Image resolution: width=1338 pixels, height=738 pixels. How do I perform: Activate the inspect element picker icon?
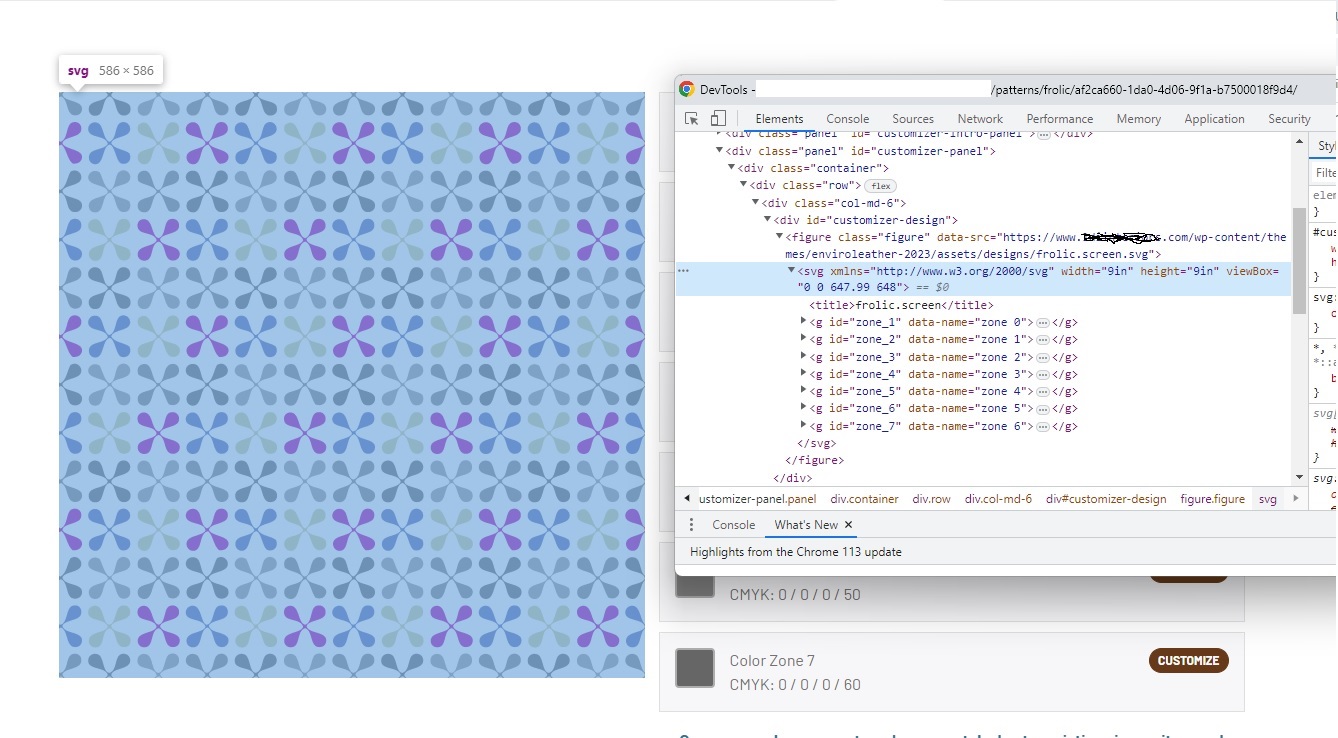(692, 118)
